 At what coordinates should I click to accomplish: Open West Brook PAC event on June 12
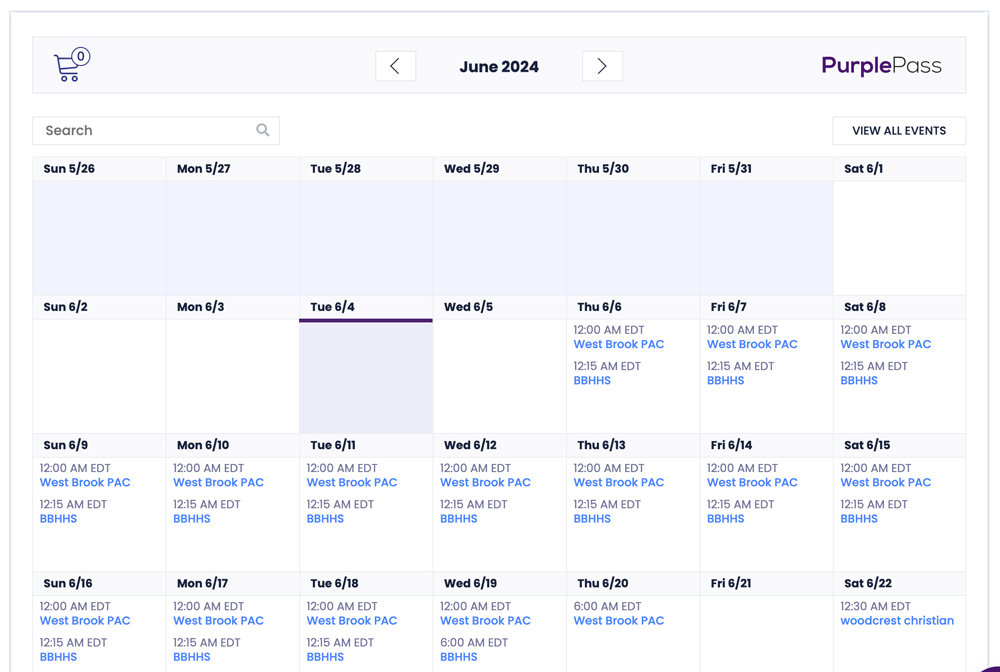coord(485,482)
